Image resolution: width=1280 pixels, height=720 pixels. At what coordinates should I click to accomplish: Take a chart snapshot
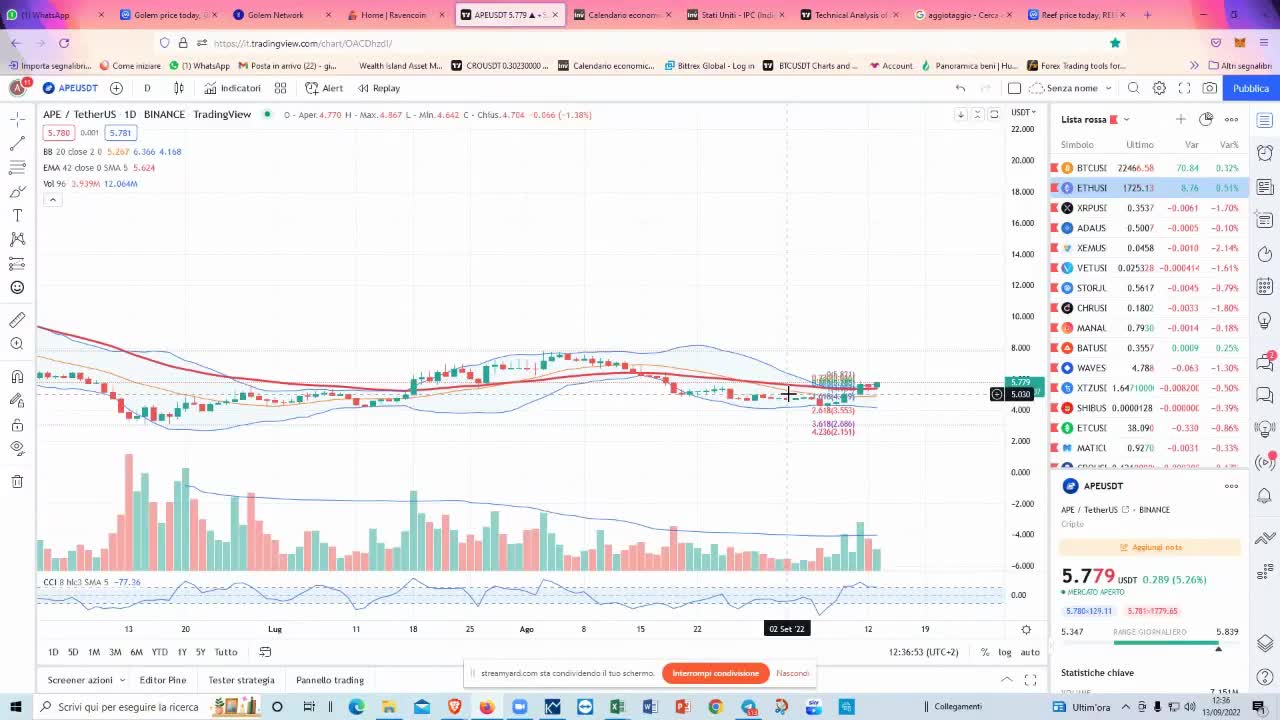coord(1210,88)
